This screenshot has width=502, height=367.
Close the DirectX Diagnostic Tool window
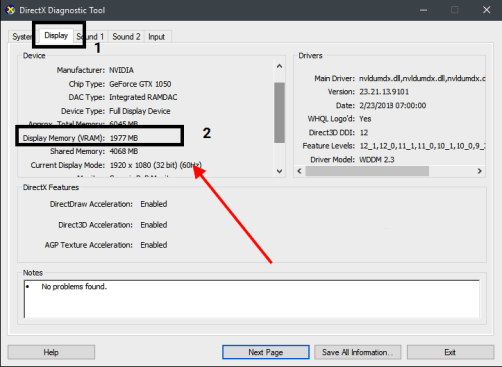[x=486, y=10]
